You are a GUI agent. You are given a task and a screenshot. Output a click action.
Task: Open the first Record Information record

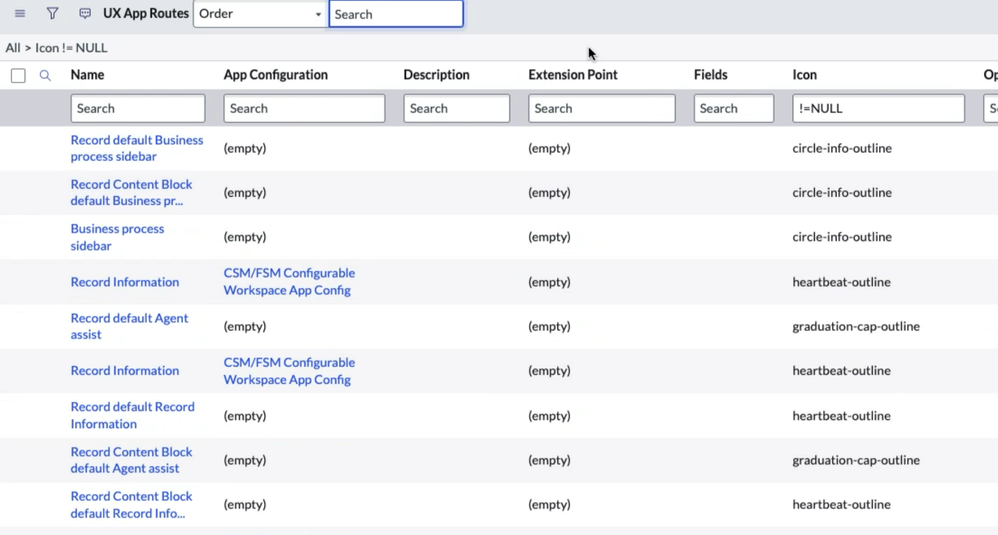(125, 282)
